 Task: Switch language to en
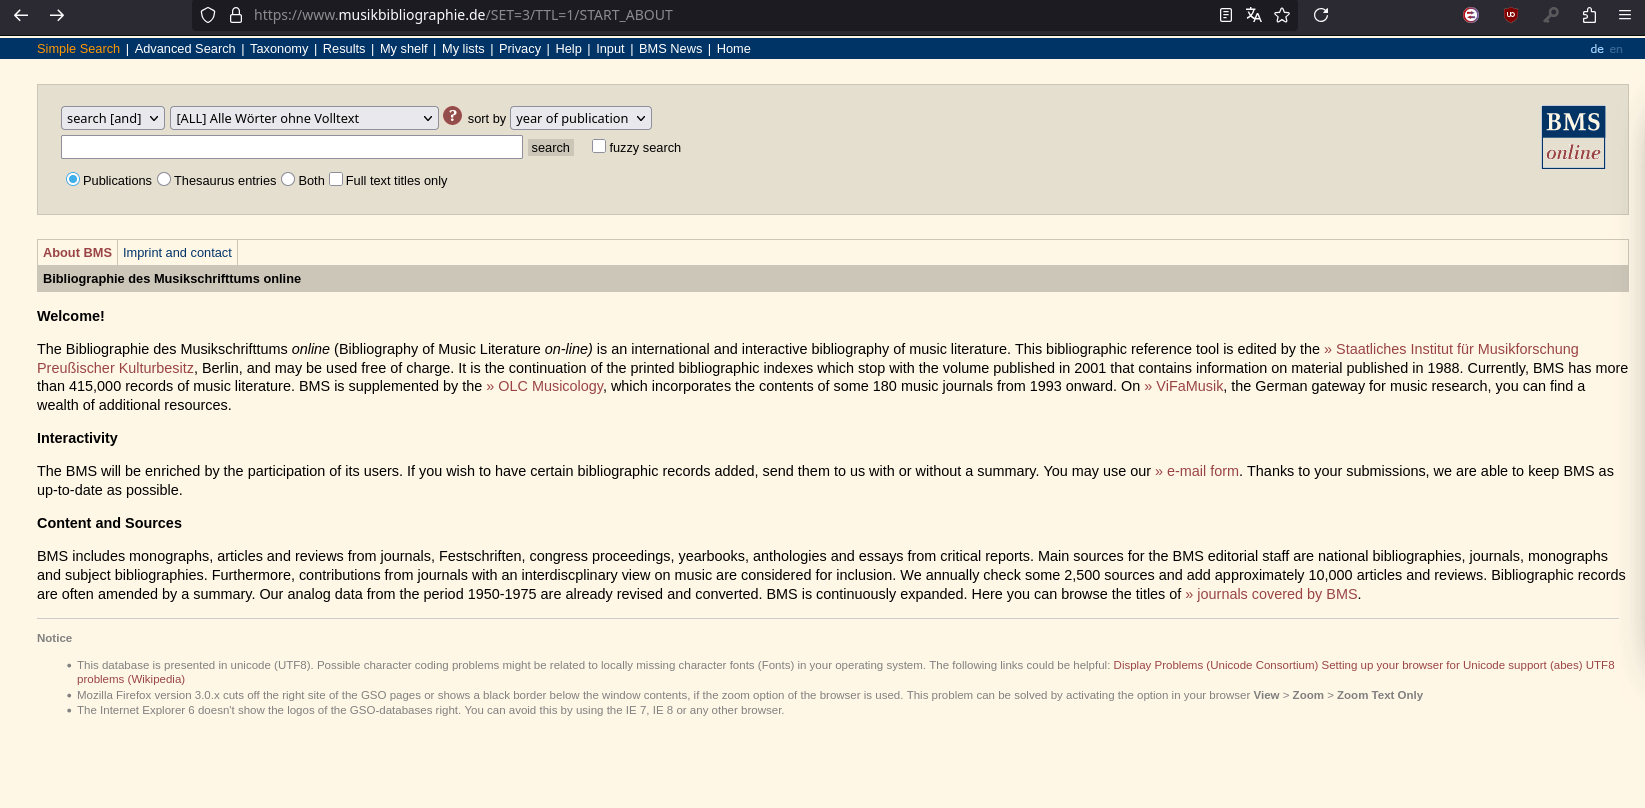click(1616, 49)
